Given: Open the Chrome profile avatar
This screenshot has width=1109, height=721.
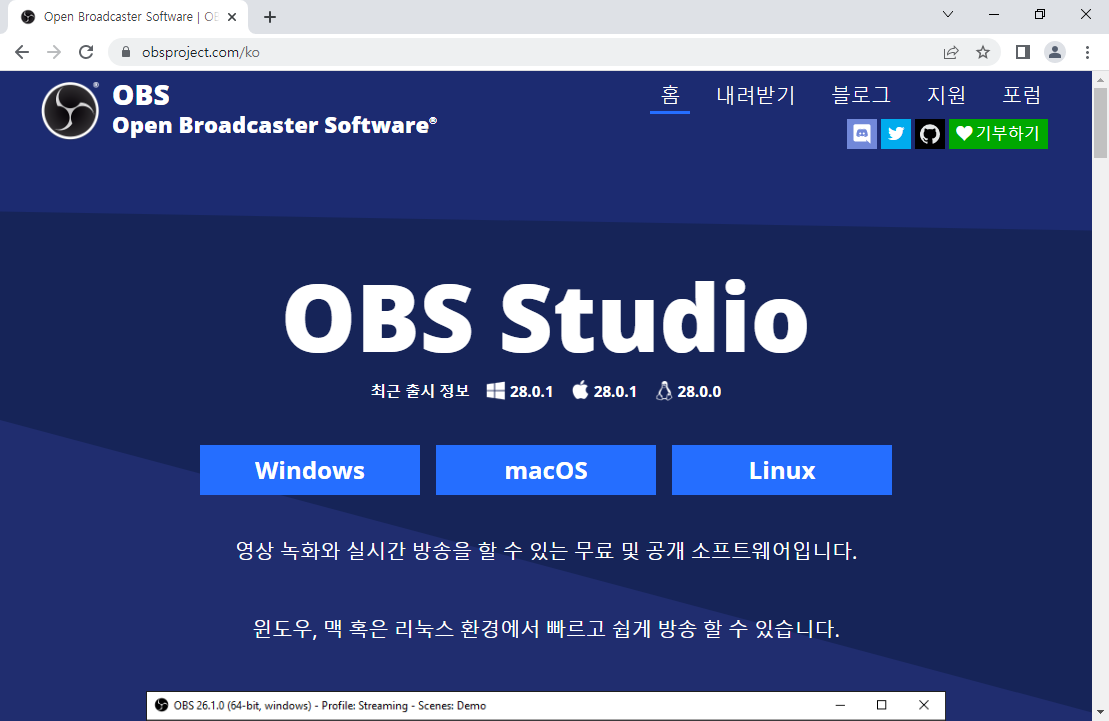Looking at the screenshot, I should (1055, 52).
